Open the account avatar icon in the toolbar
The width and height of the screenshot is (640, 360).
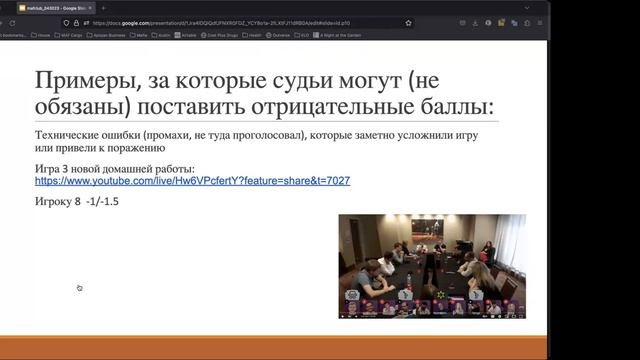click(x=488, y=23)
